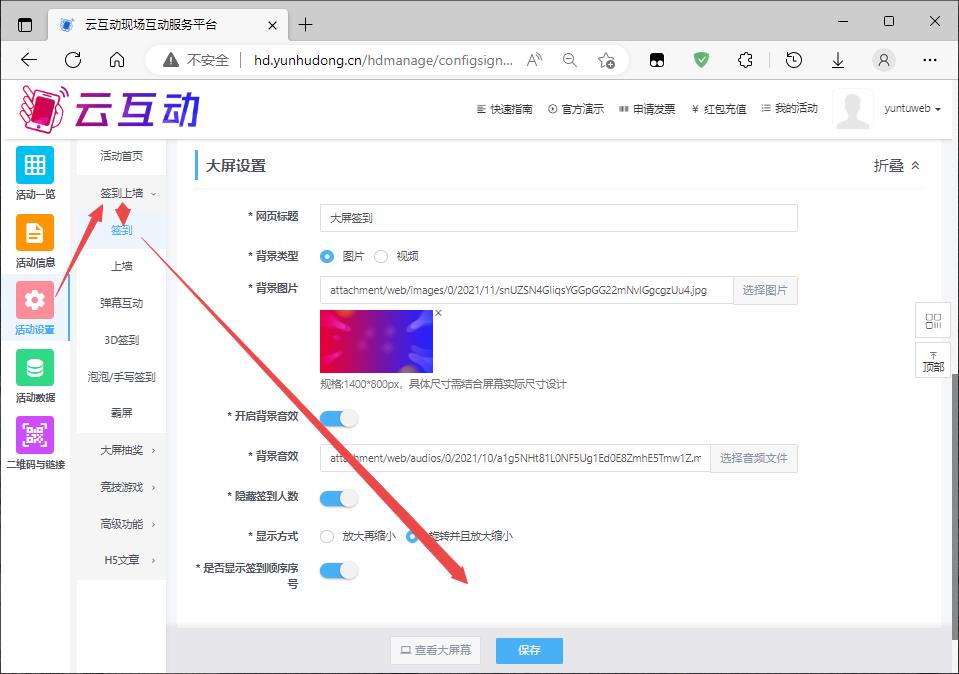Click the 顶部 back-to-top icon
The height and width of the screenshot is (674, 959).
coord(933,360)
